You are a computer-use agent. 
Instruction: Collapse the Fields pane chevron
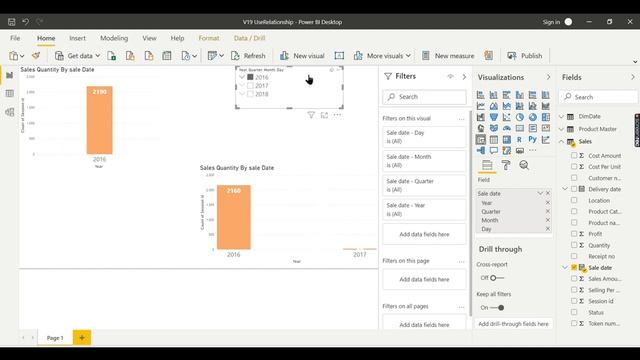point(633,77)
